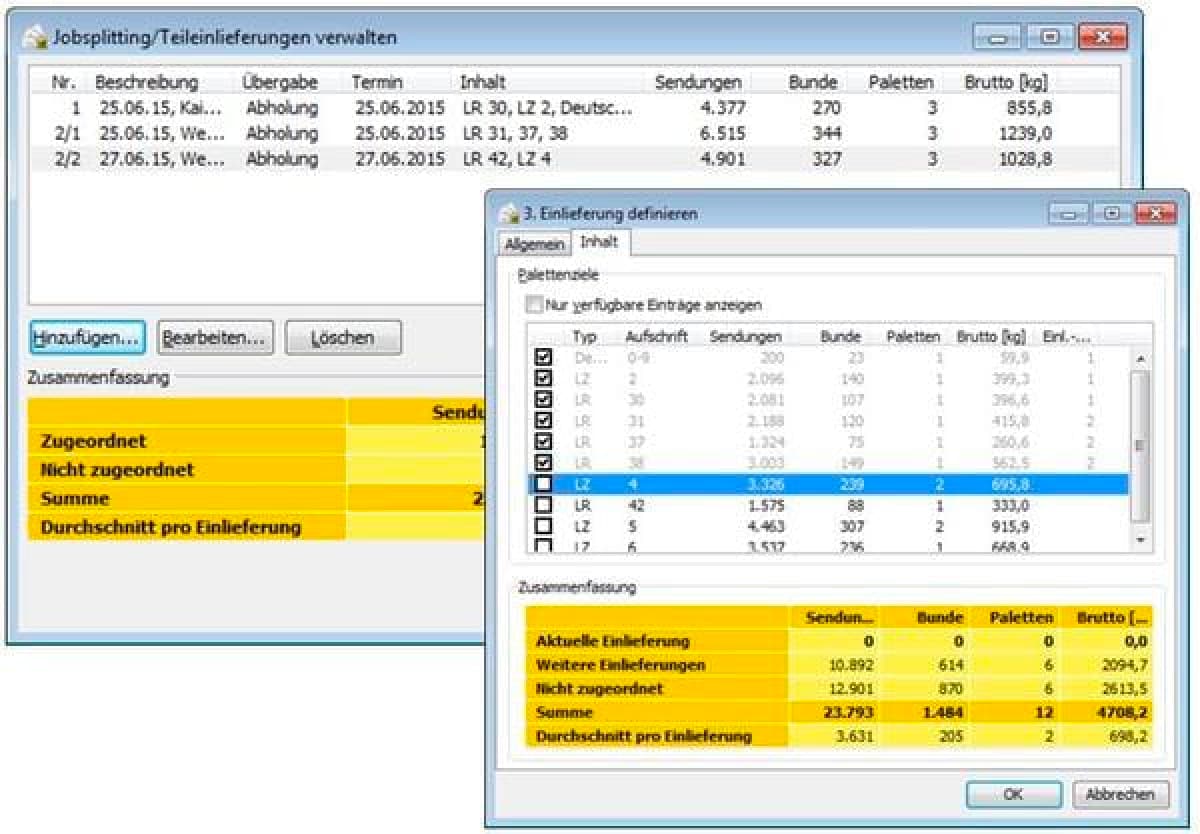Switch to the Allgemein tab
This screenshot has height=834, width=1200.
[534, 244]
